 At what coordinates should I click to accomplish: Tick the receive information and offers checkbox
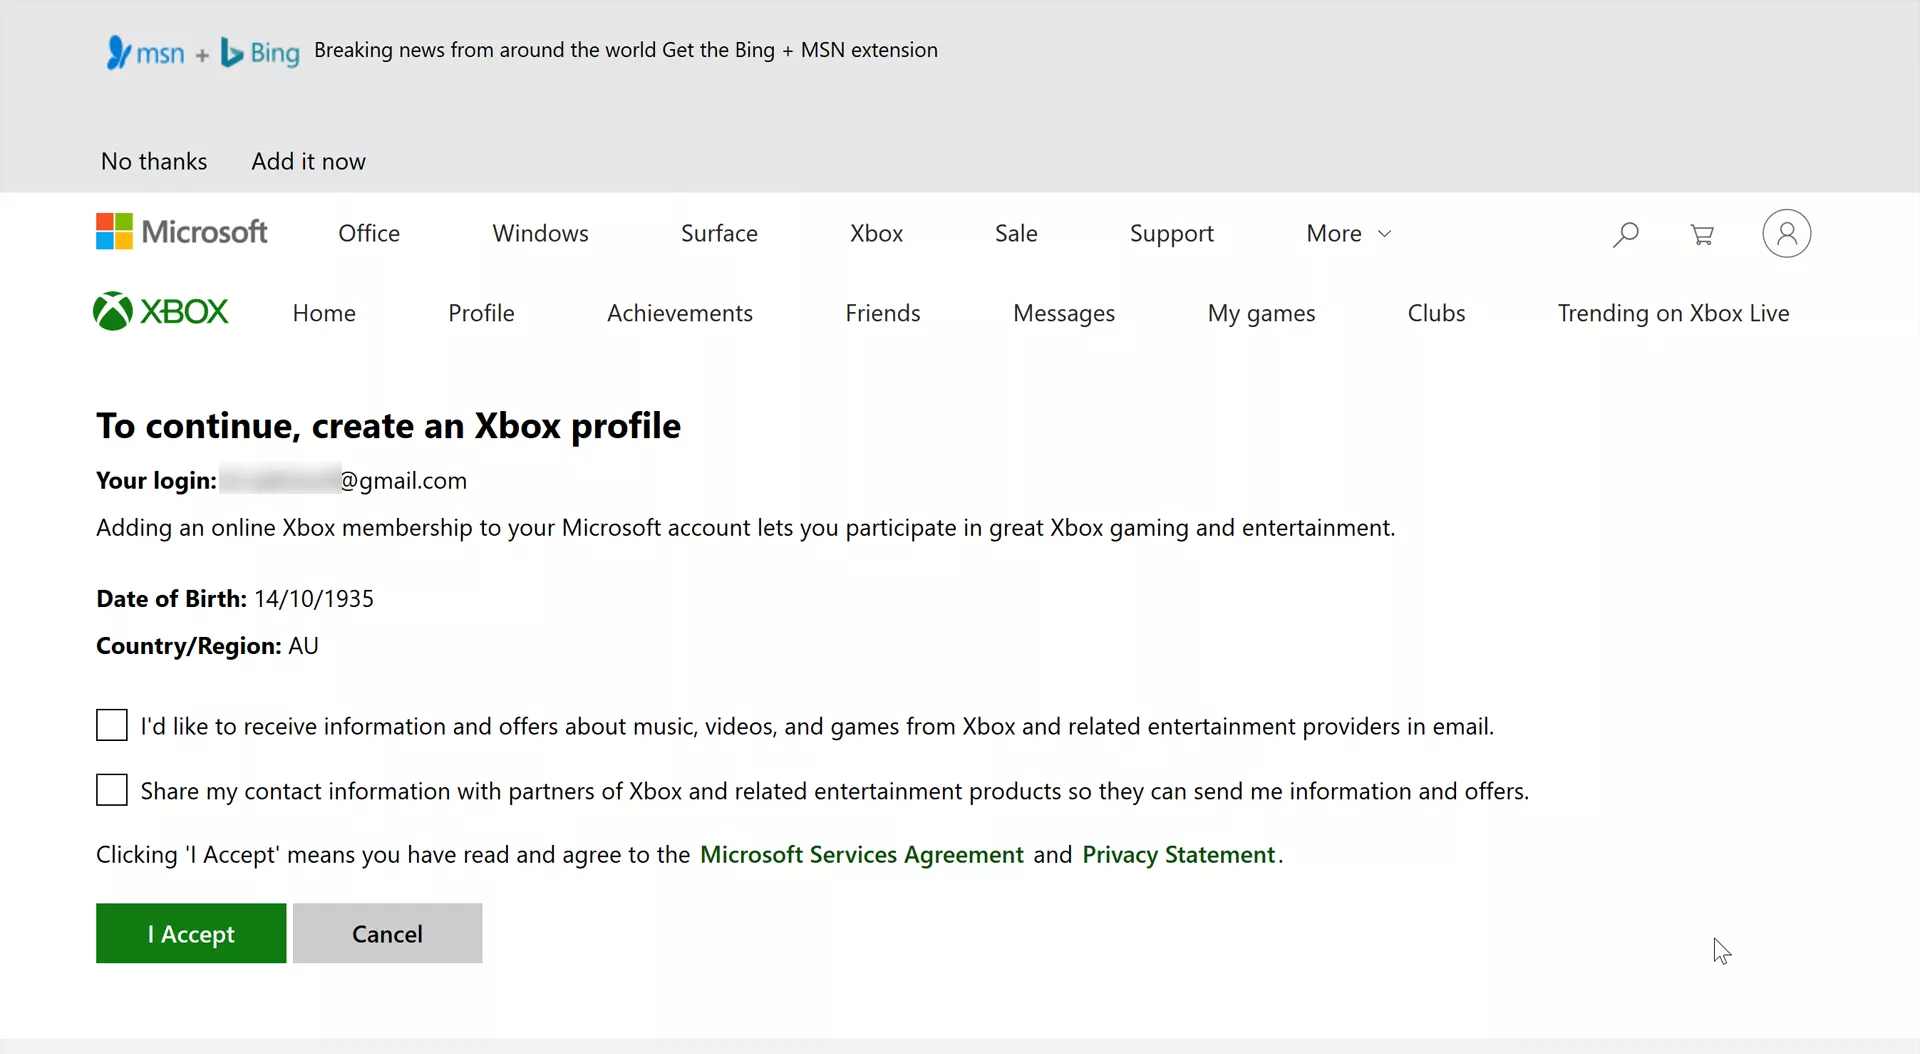(x=112, y=725)
